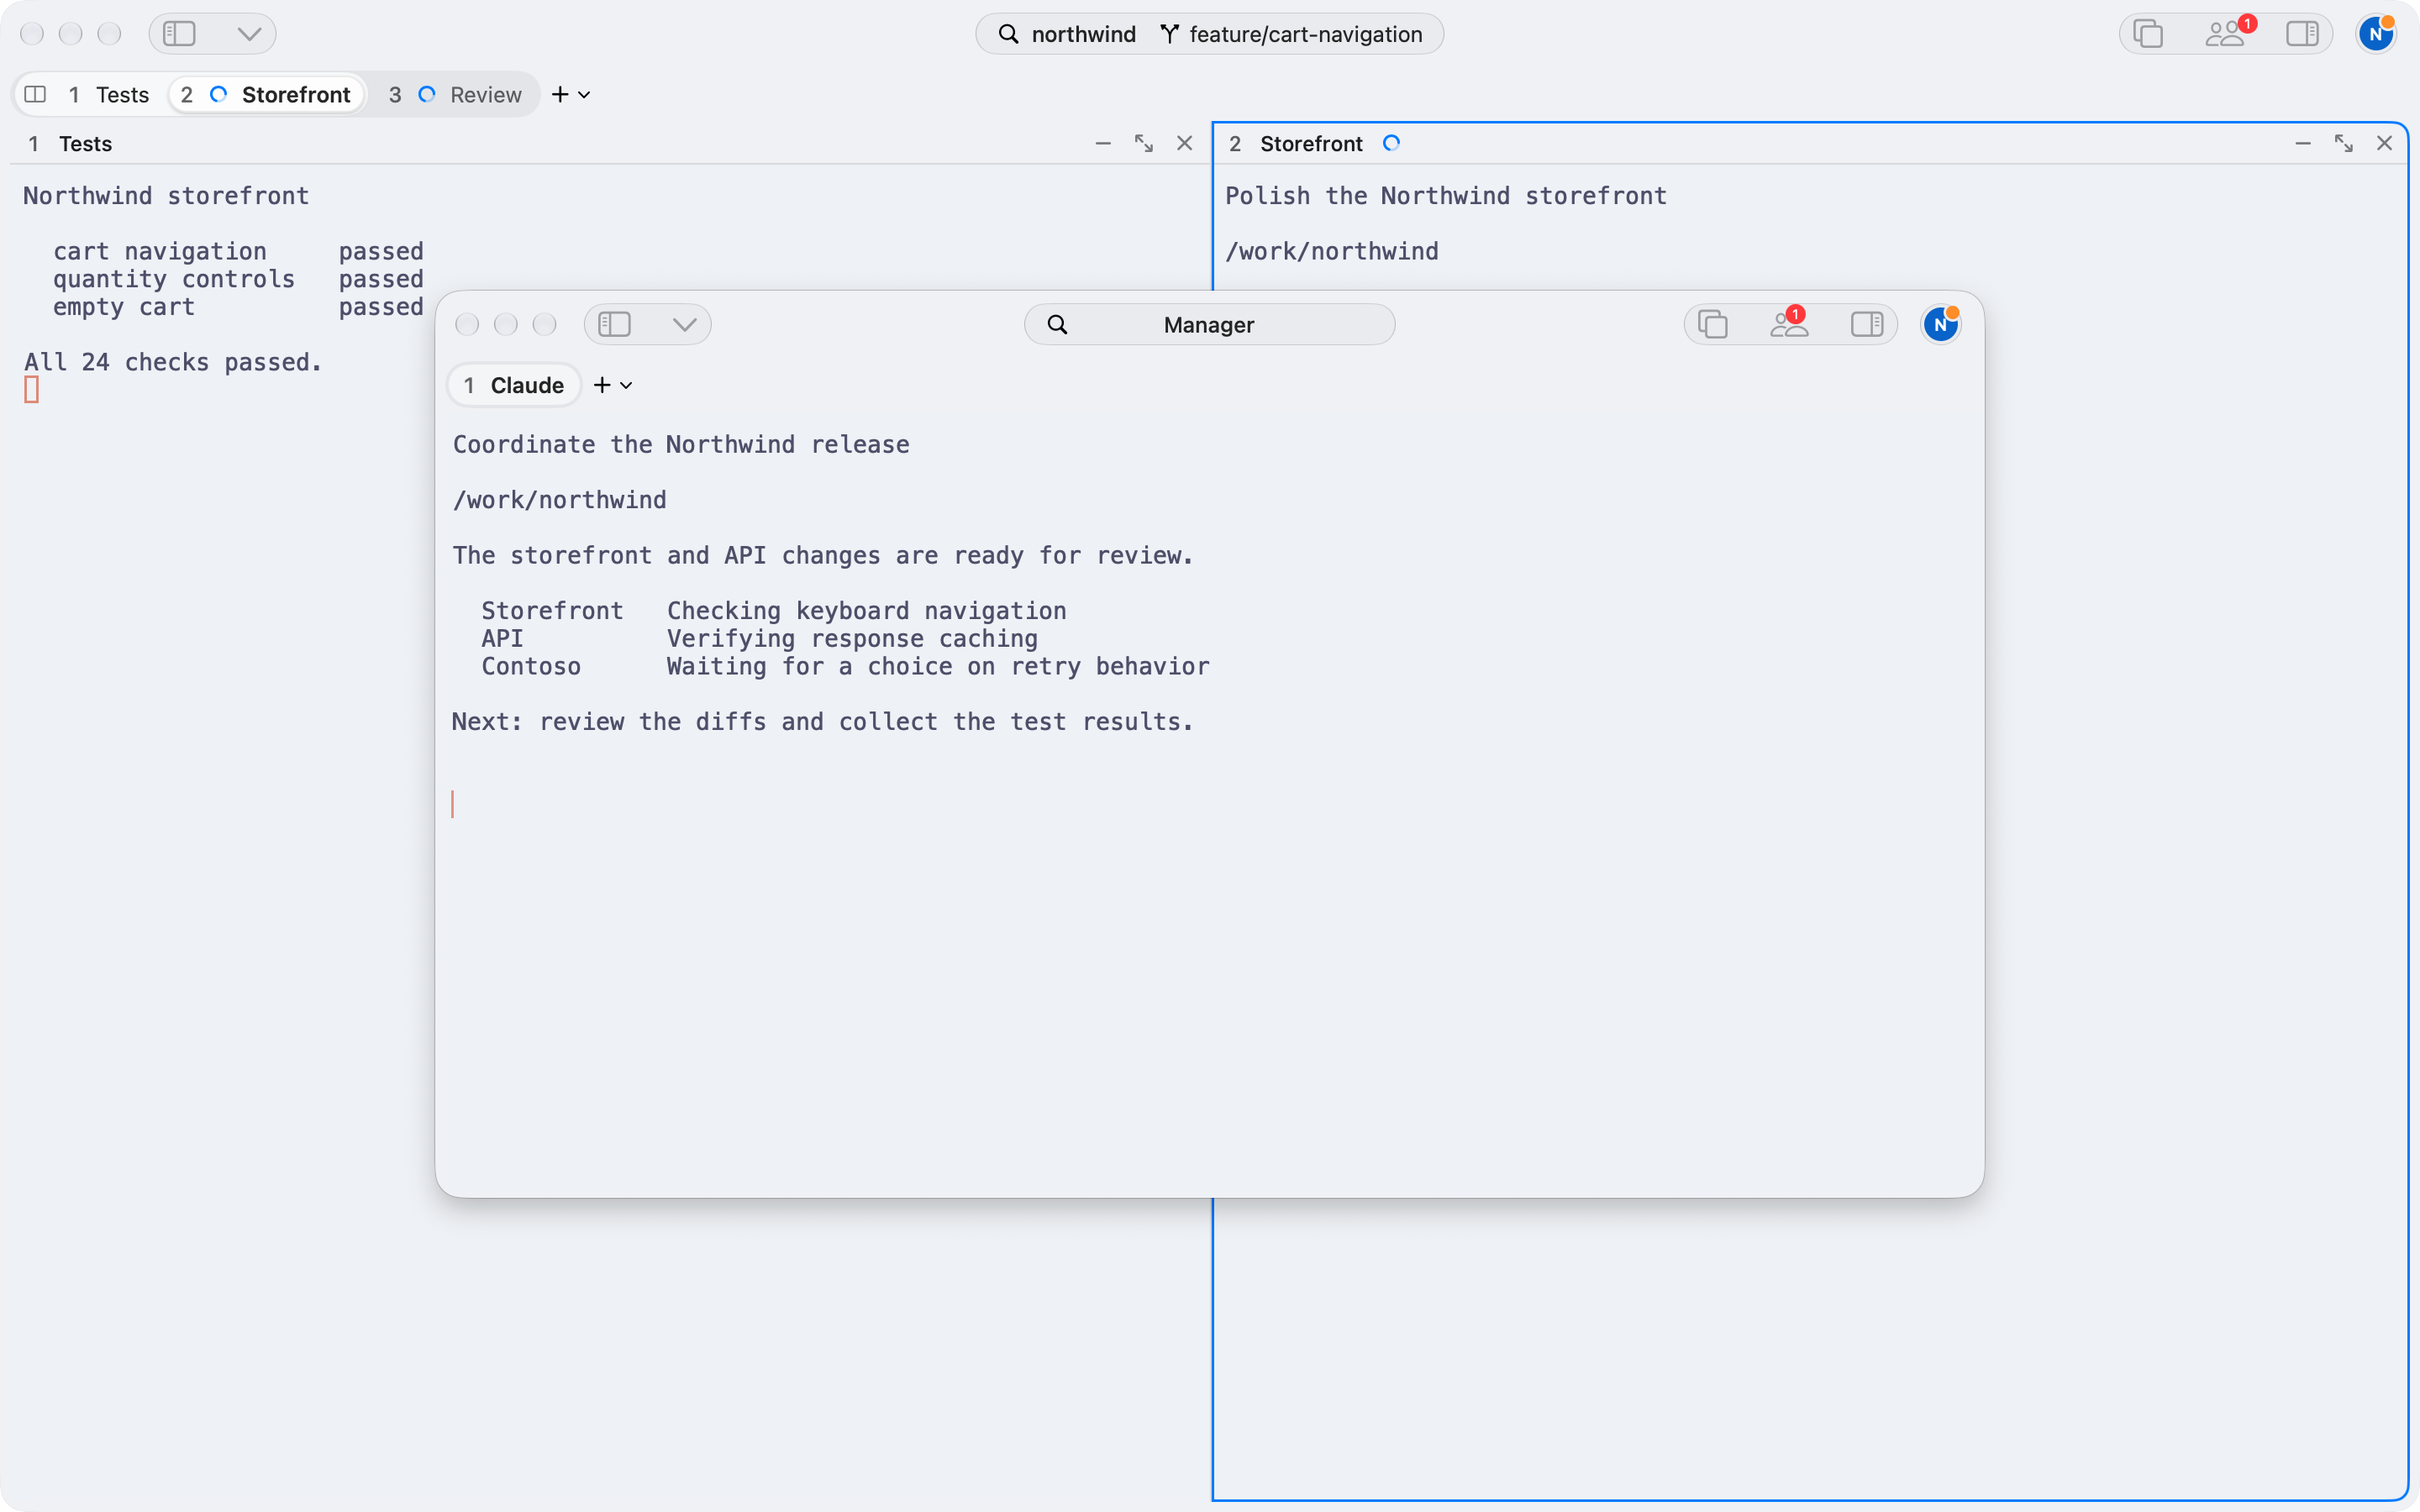Toggle the sidebar in the Manager window

click(614, 324)
